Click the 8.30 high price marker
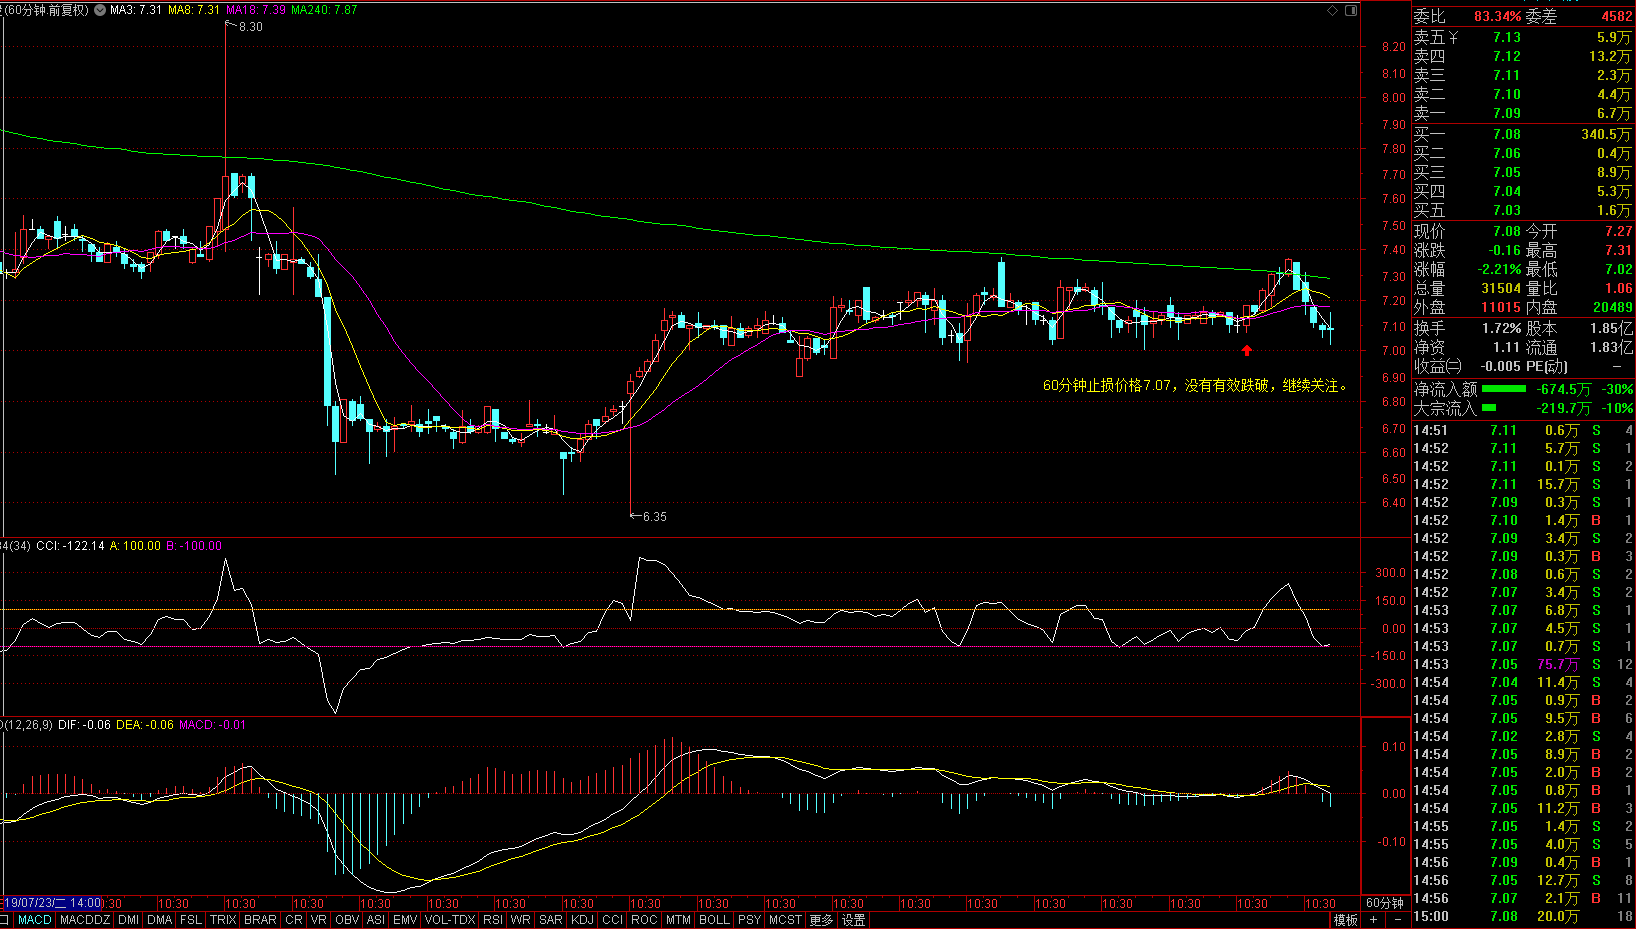Viewport: 1636px width, 929px height. (x=251, y=27)
